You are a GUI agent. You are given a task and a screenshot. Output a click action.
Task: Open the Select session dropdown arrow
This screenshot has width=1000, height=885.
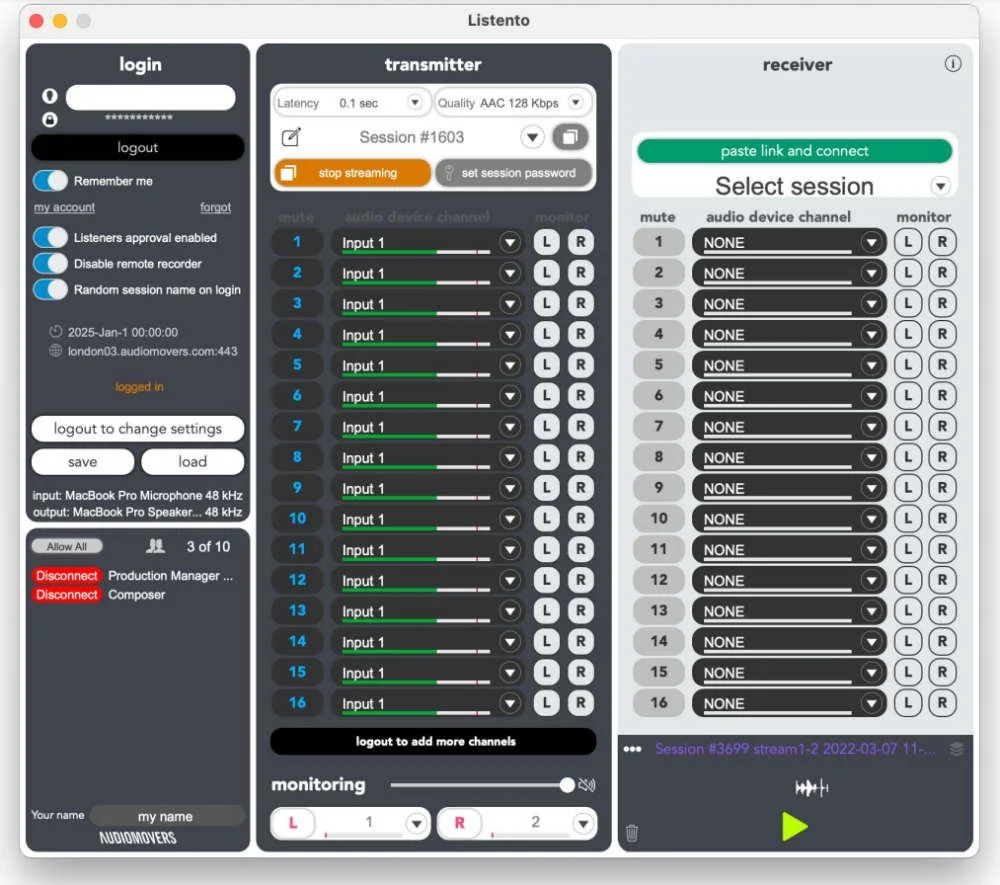[x=940, y=186]
